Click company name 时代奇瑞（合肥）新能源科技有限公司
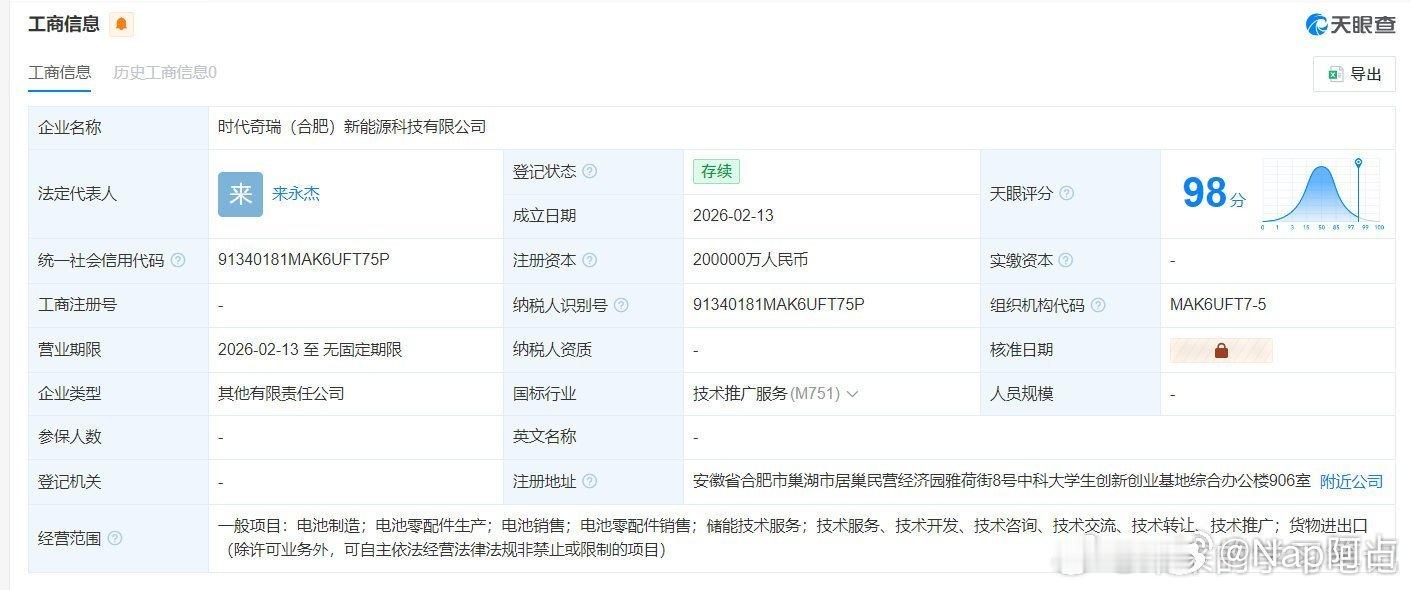This screenshot has height=590, width=1411. 352,127
